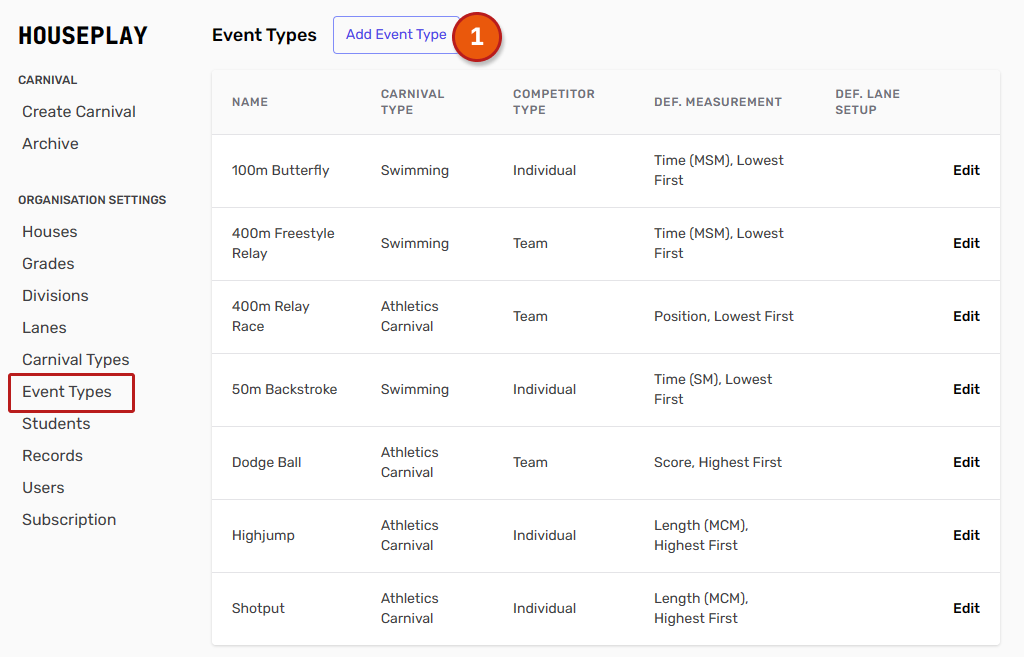
Task: Go to the Archive page
Action: click(x=50, y=144)
